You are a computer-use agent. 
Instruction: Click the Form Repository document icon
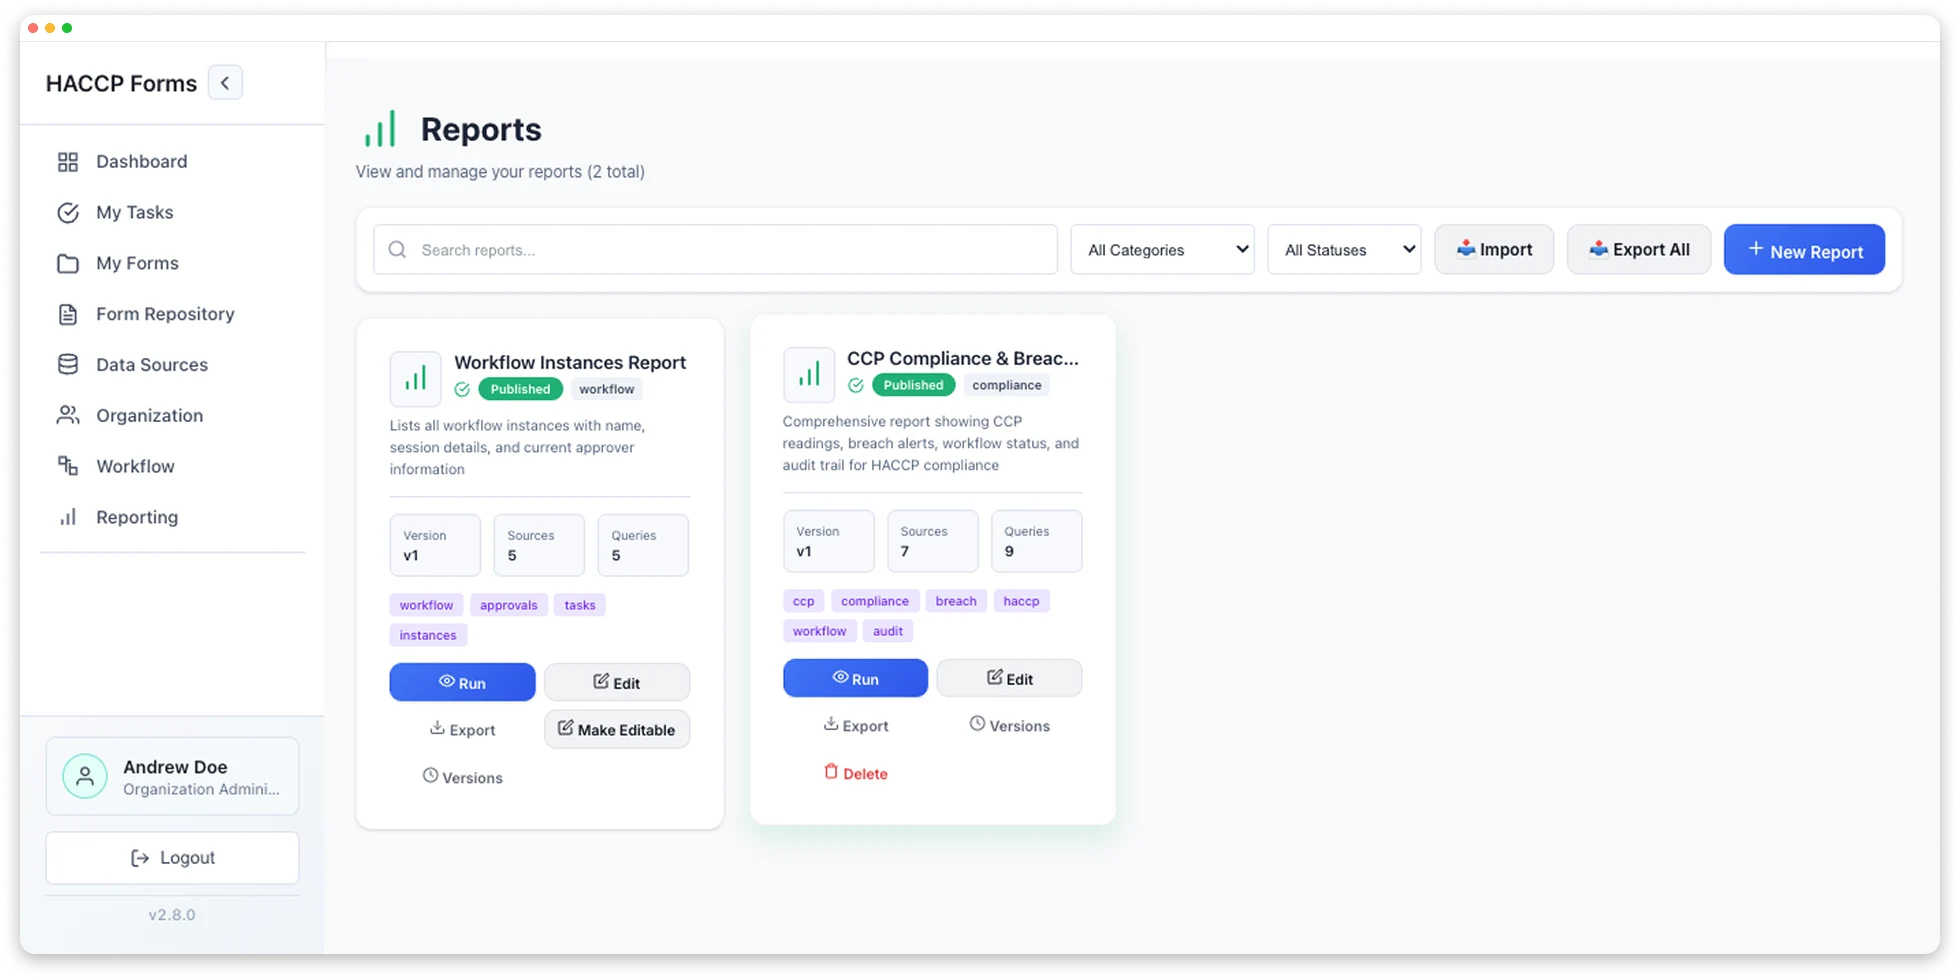click(68, 313)
